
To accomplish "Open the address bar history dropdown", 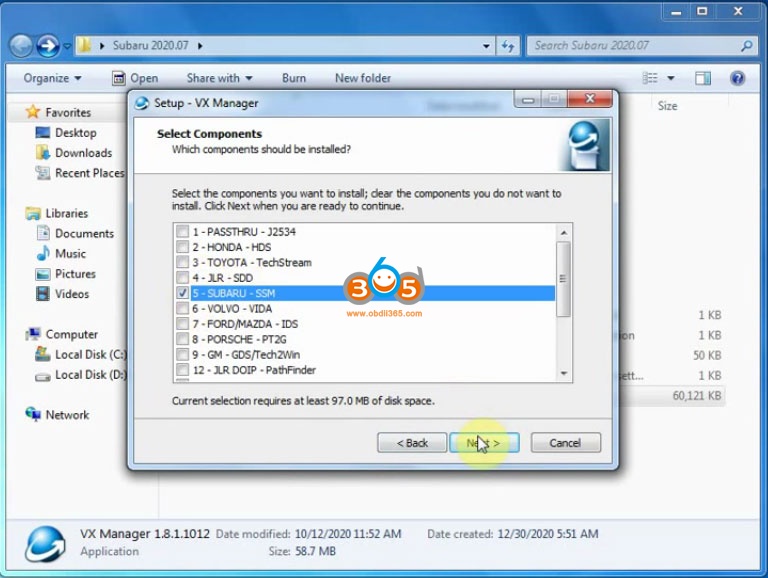I will point(486,46).
